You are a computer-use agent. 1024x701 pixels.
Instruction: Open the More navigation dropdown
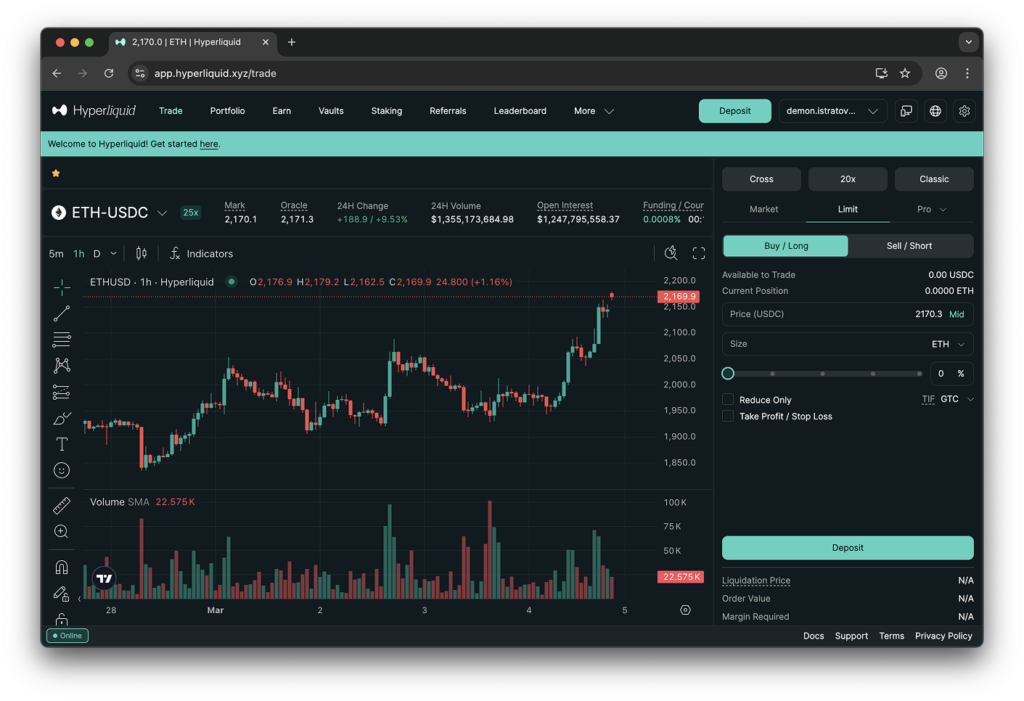593,111
